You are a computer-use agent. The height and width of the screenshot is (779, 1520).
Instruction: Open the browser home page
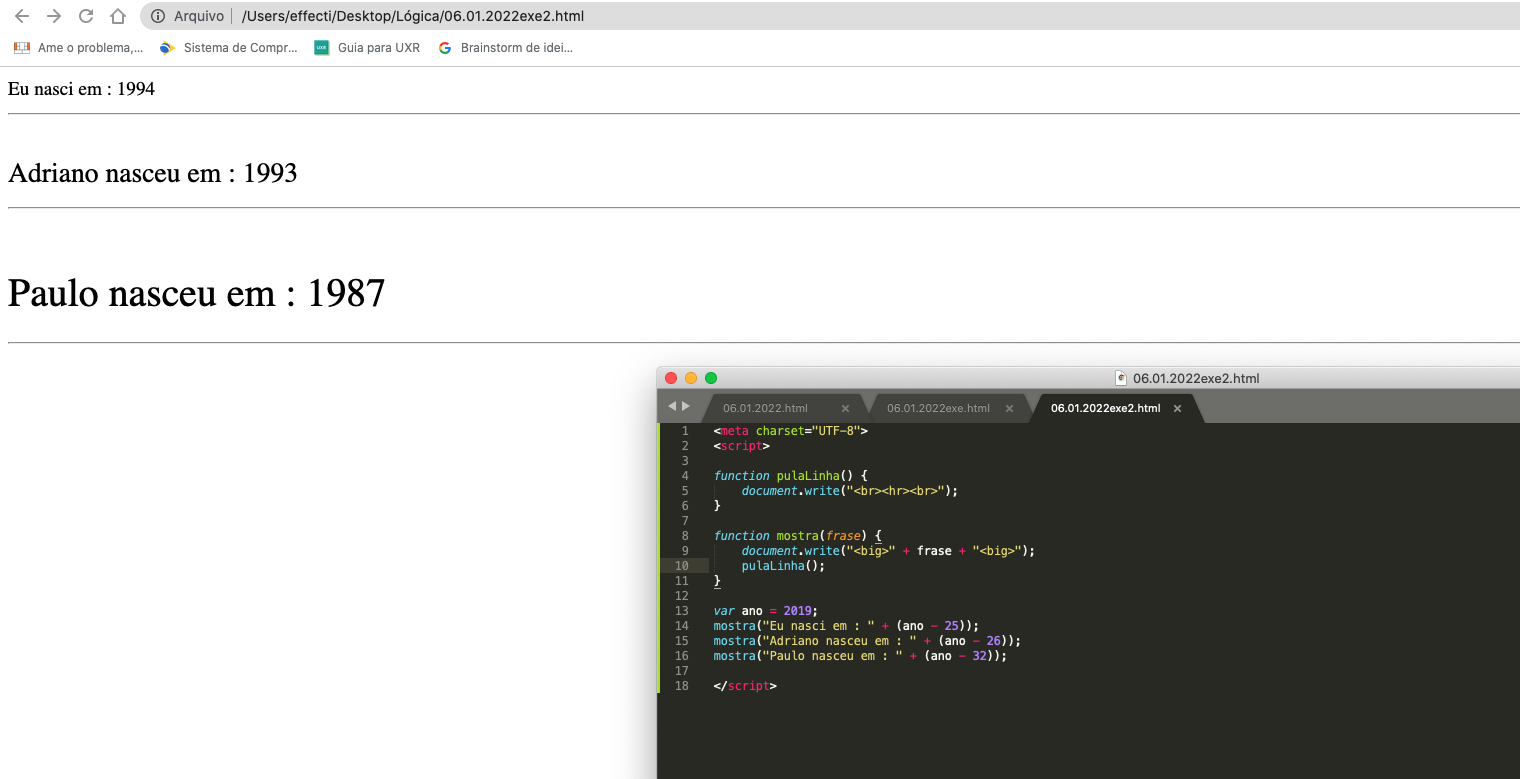point(118,16)
